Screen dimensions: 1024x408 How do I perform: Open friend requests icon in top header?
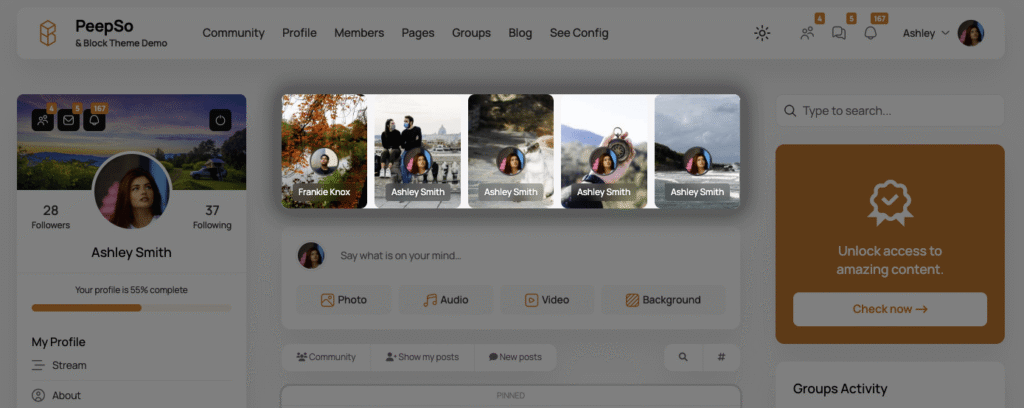point(807,33)
